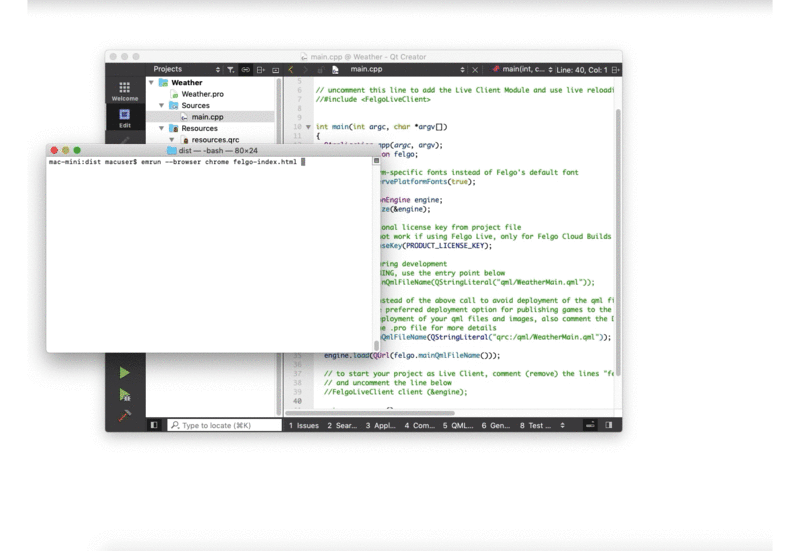Collapse the Resources folder
Viewport: 800px width, 551px height.
tap(162, 128)
